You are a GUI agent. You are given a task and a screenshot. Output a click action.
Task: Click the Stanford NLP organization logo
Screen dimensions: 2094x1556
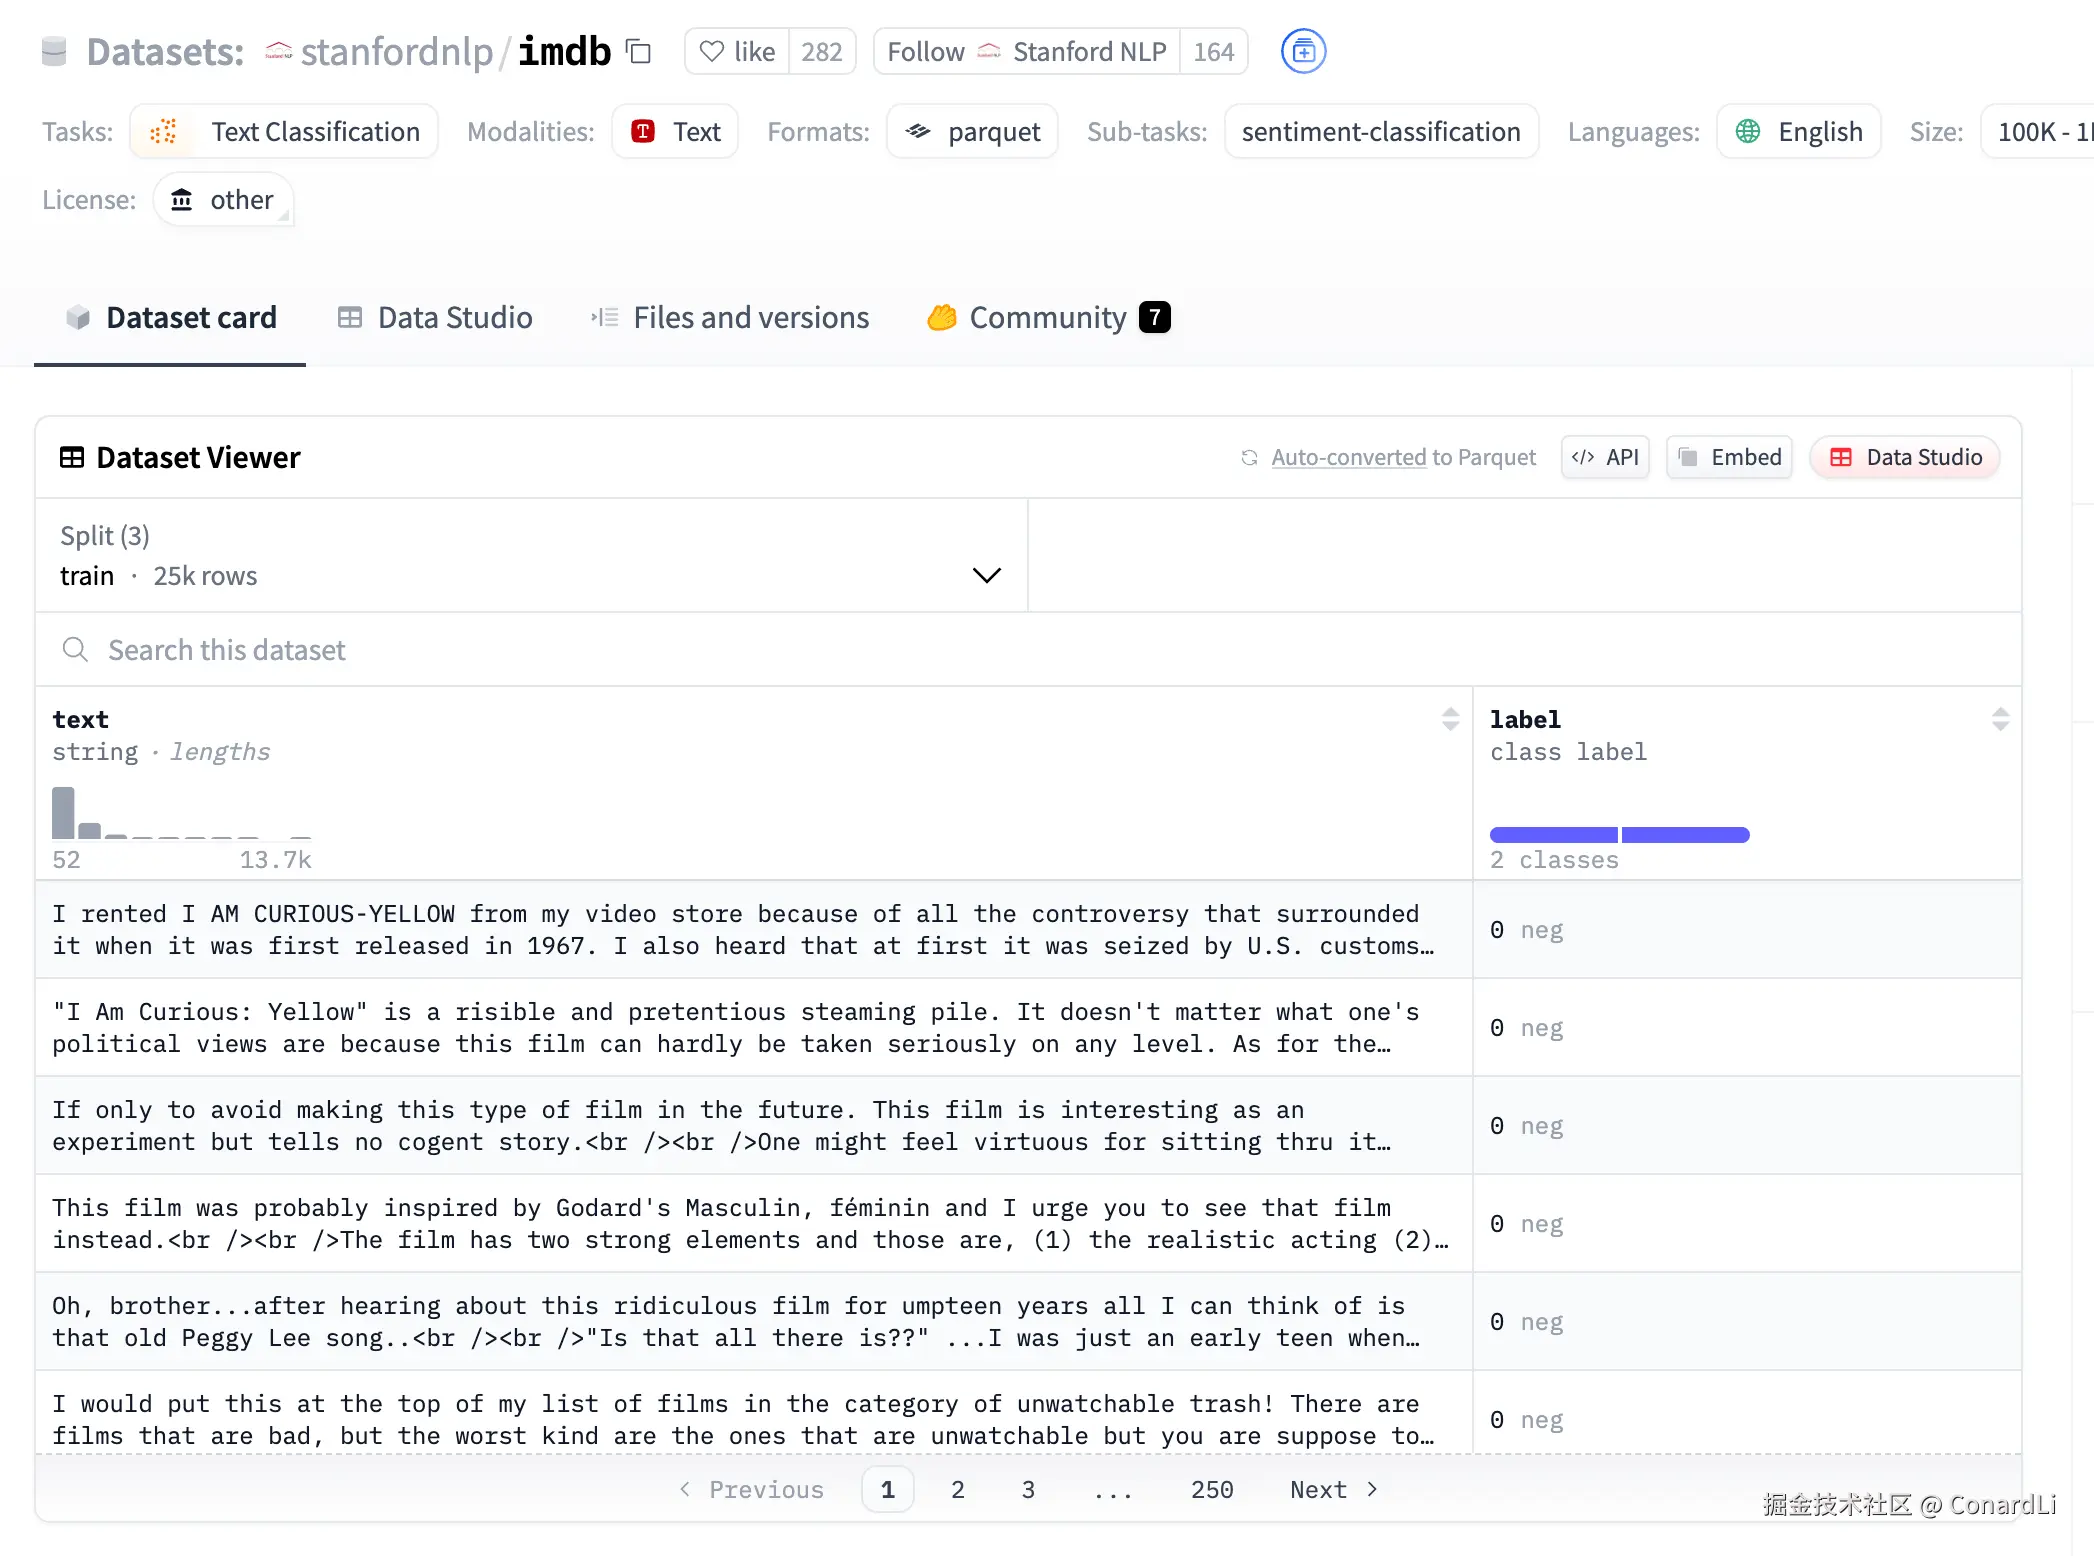[988, 51]
